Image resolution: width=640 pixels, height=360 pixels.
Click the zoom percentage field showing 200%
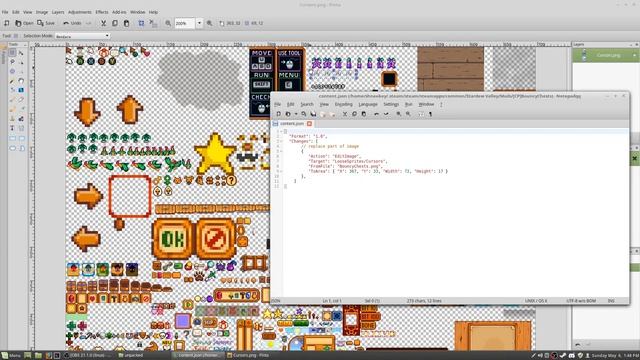(x=185, y=23)
